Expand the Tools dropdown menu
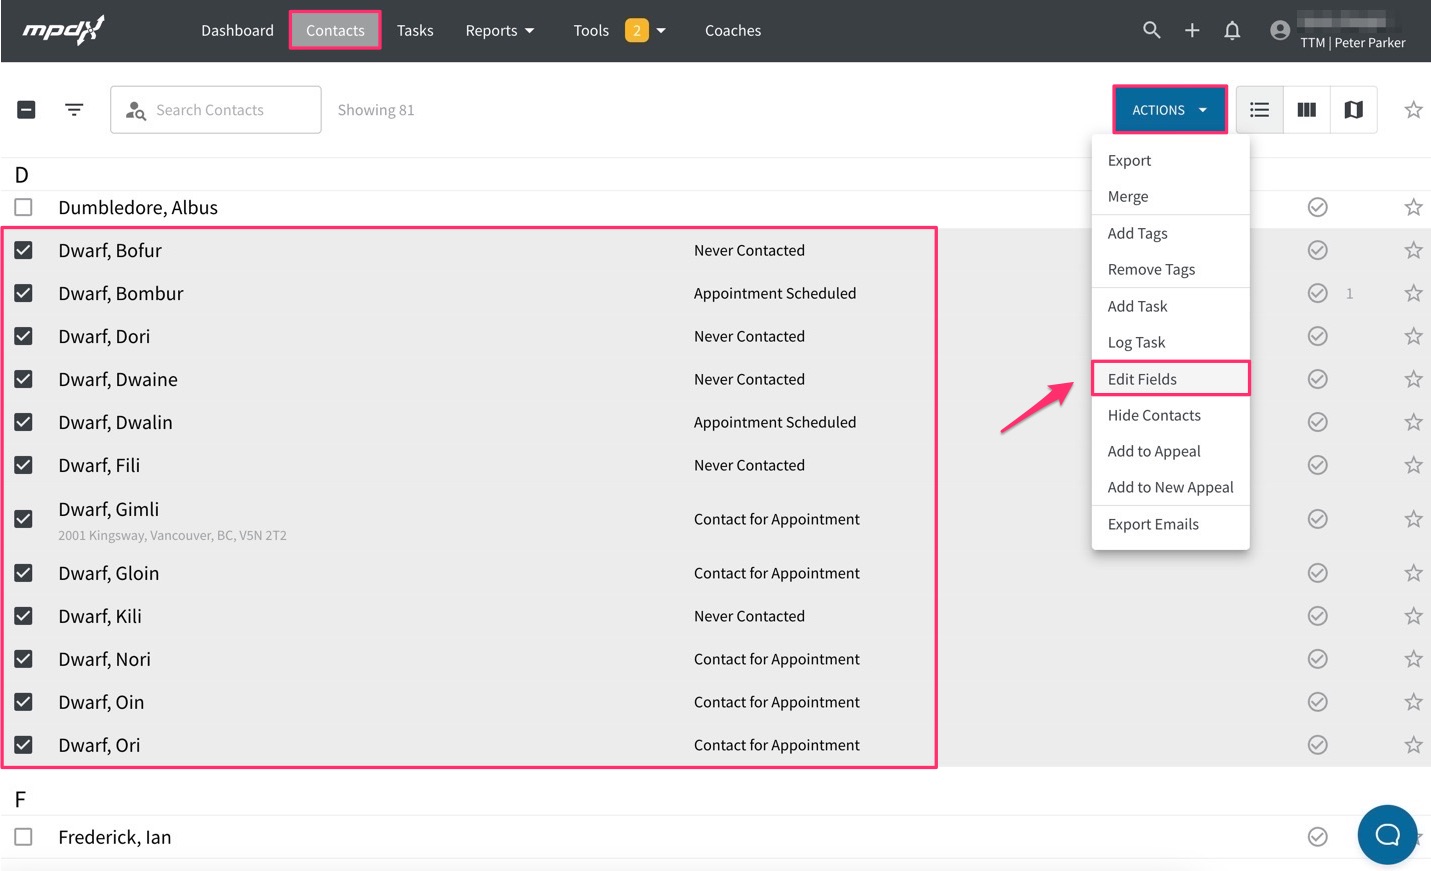 (619, 31)
